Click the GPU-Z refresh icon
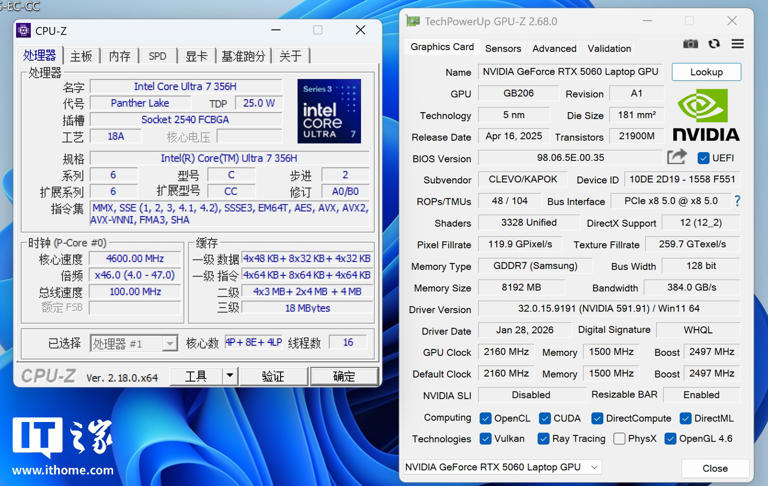The height and width of the screenshot is (486, 768). (714, 44)
